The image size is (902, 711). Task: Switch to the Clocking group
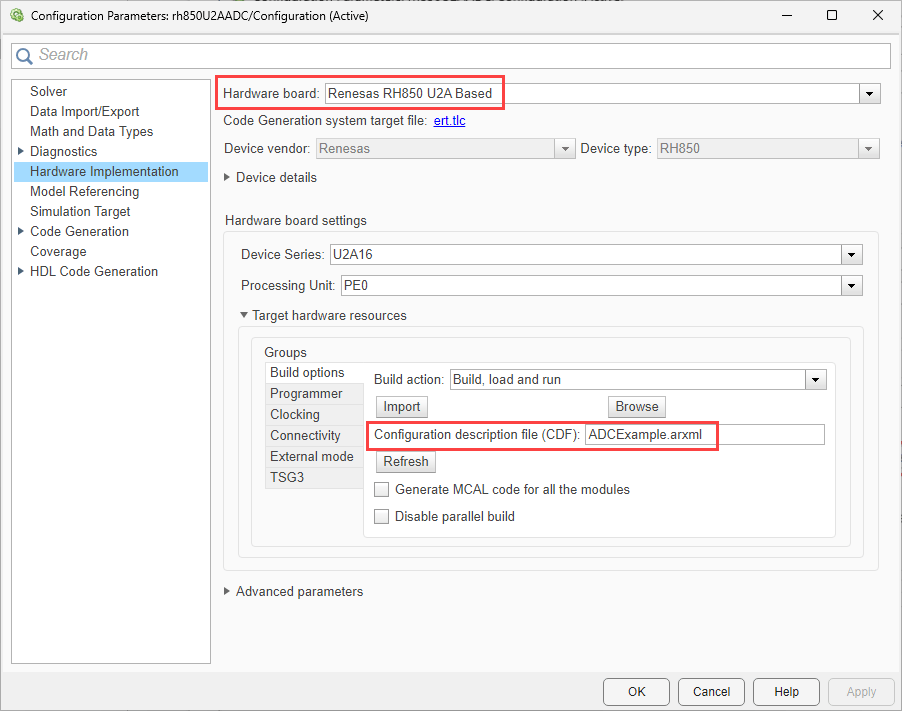295,415
